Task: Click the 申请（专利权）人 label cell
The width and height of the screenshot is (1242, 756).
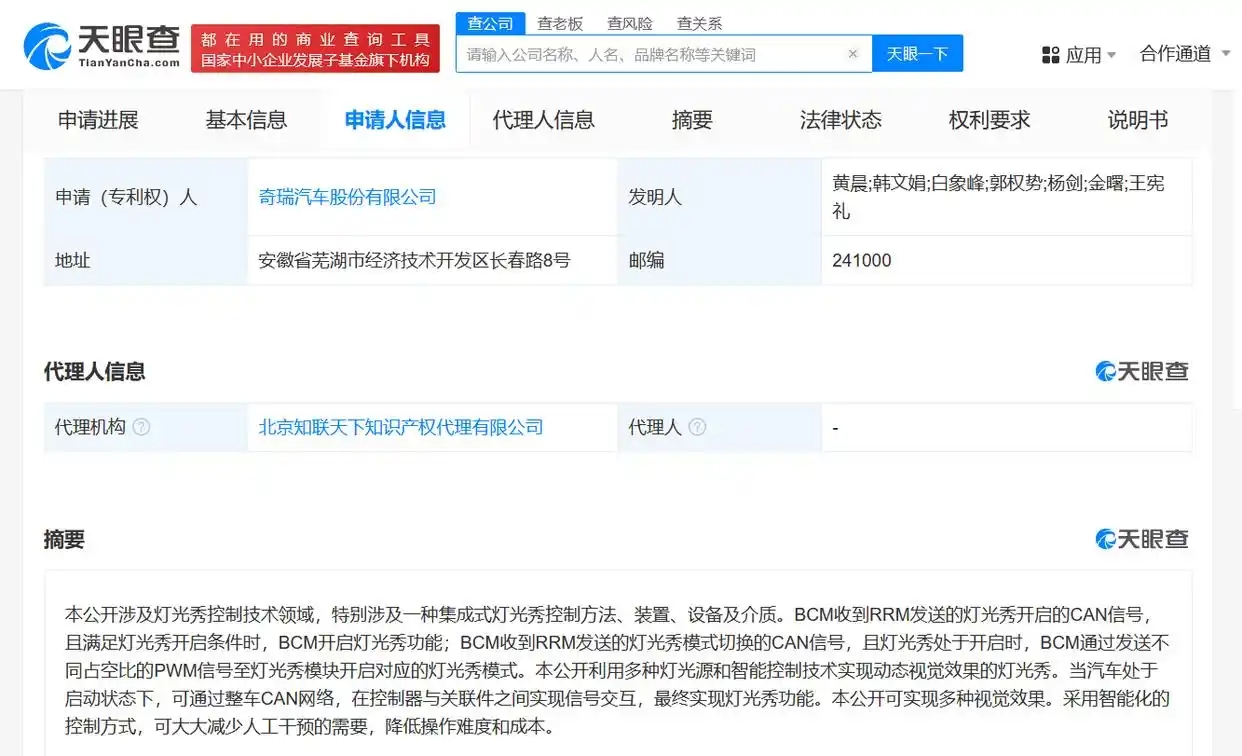Action: (146, 197)
